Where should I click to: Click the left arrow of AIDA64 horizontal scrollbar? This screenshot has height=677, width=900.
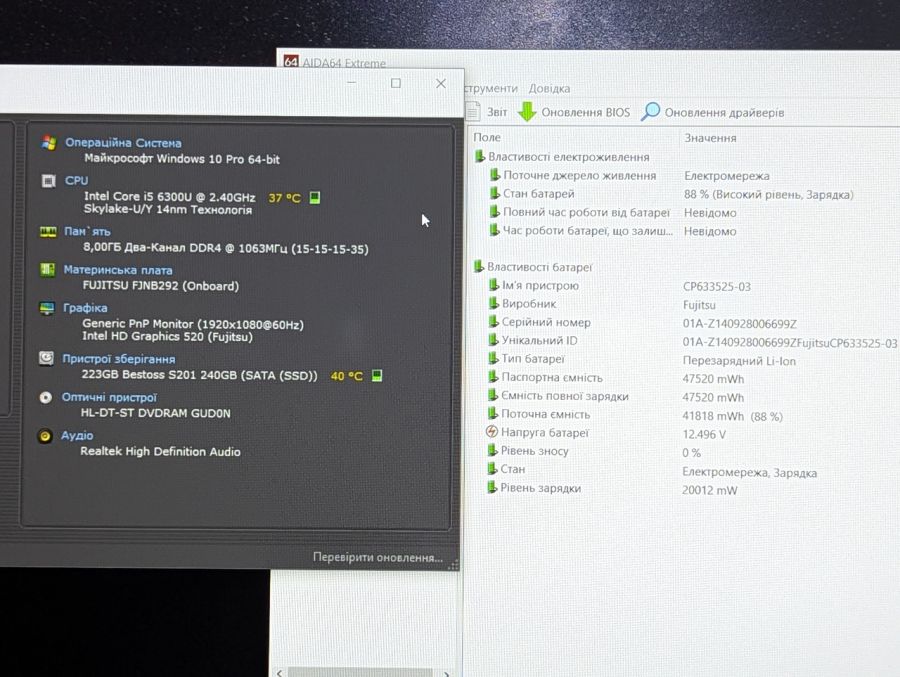tap(279, 673)
